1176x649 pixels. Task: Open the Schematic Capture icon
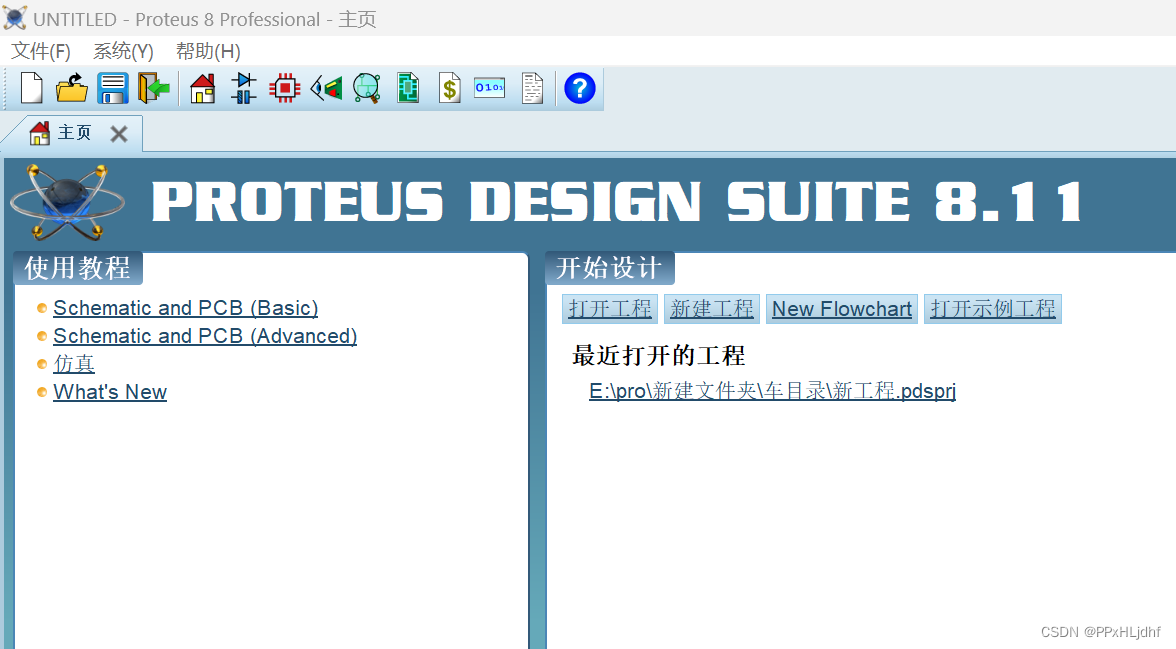(244, 89)
